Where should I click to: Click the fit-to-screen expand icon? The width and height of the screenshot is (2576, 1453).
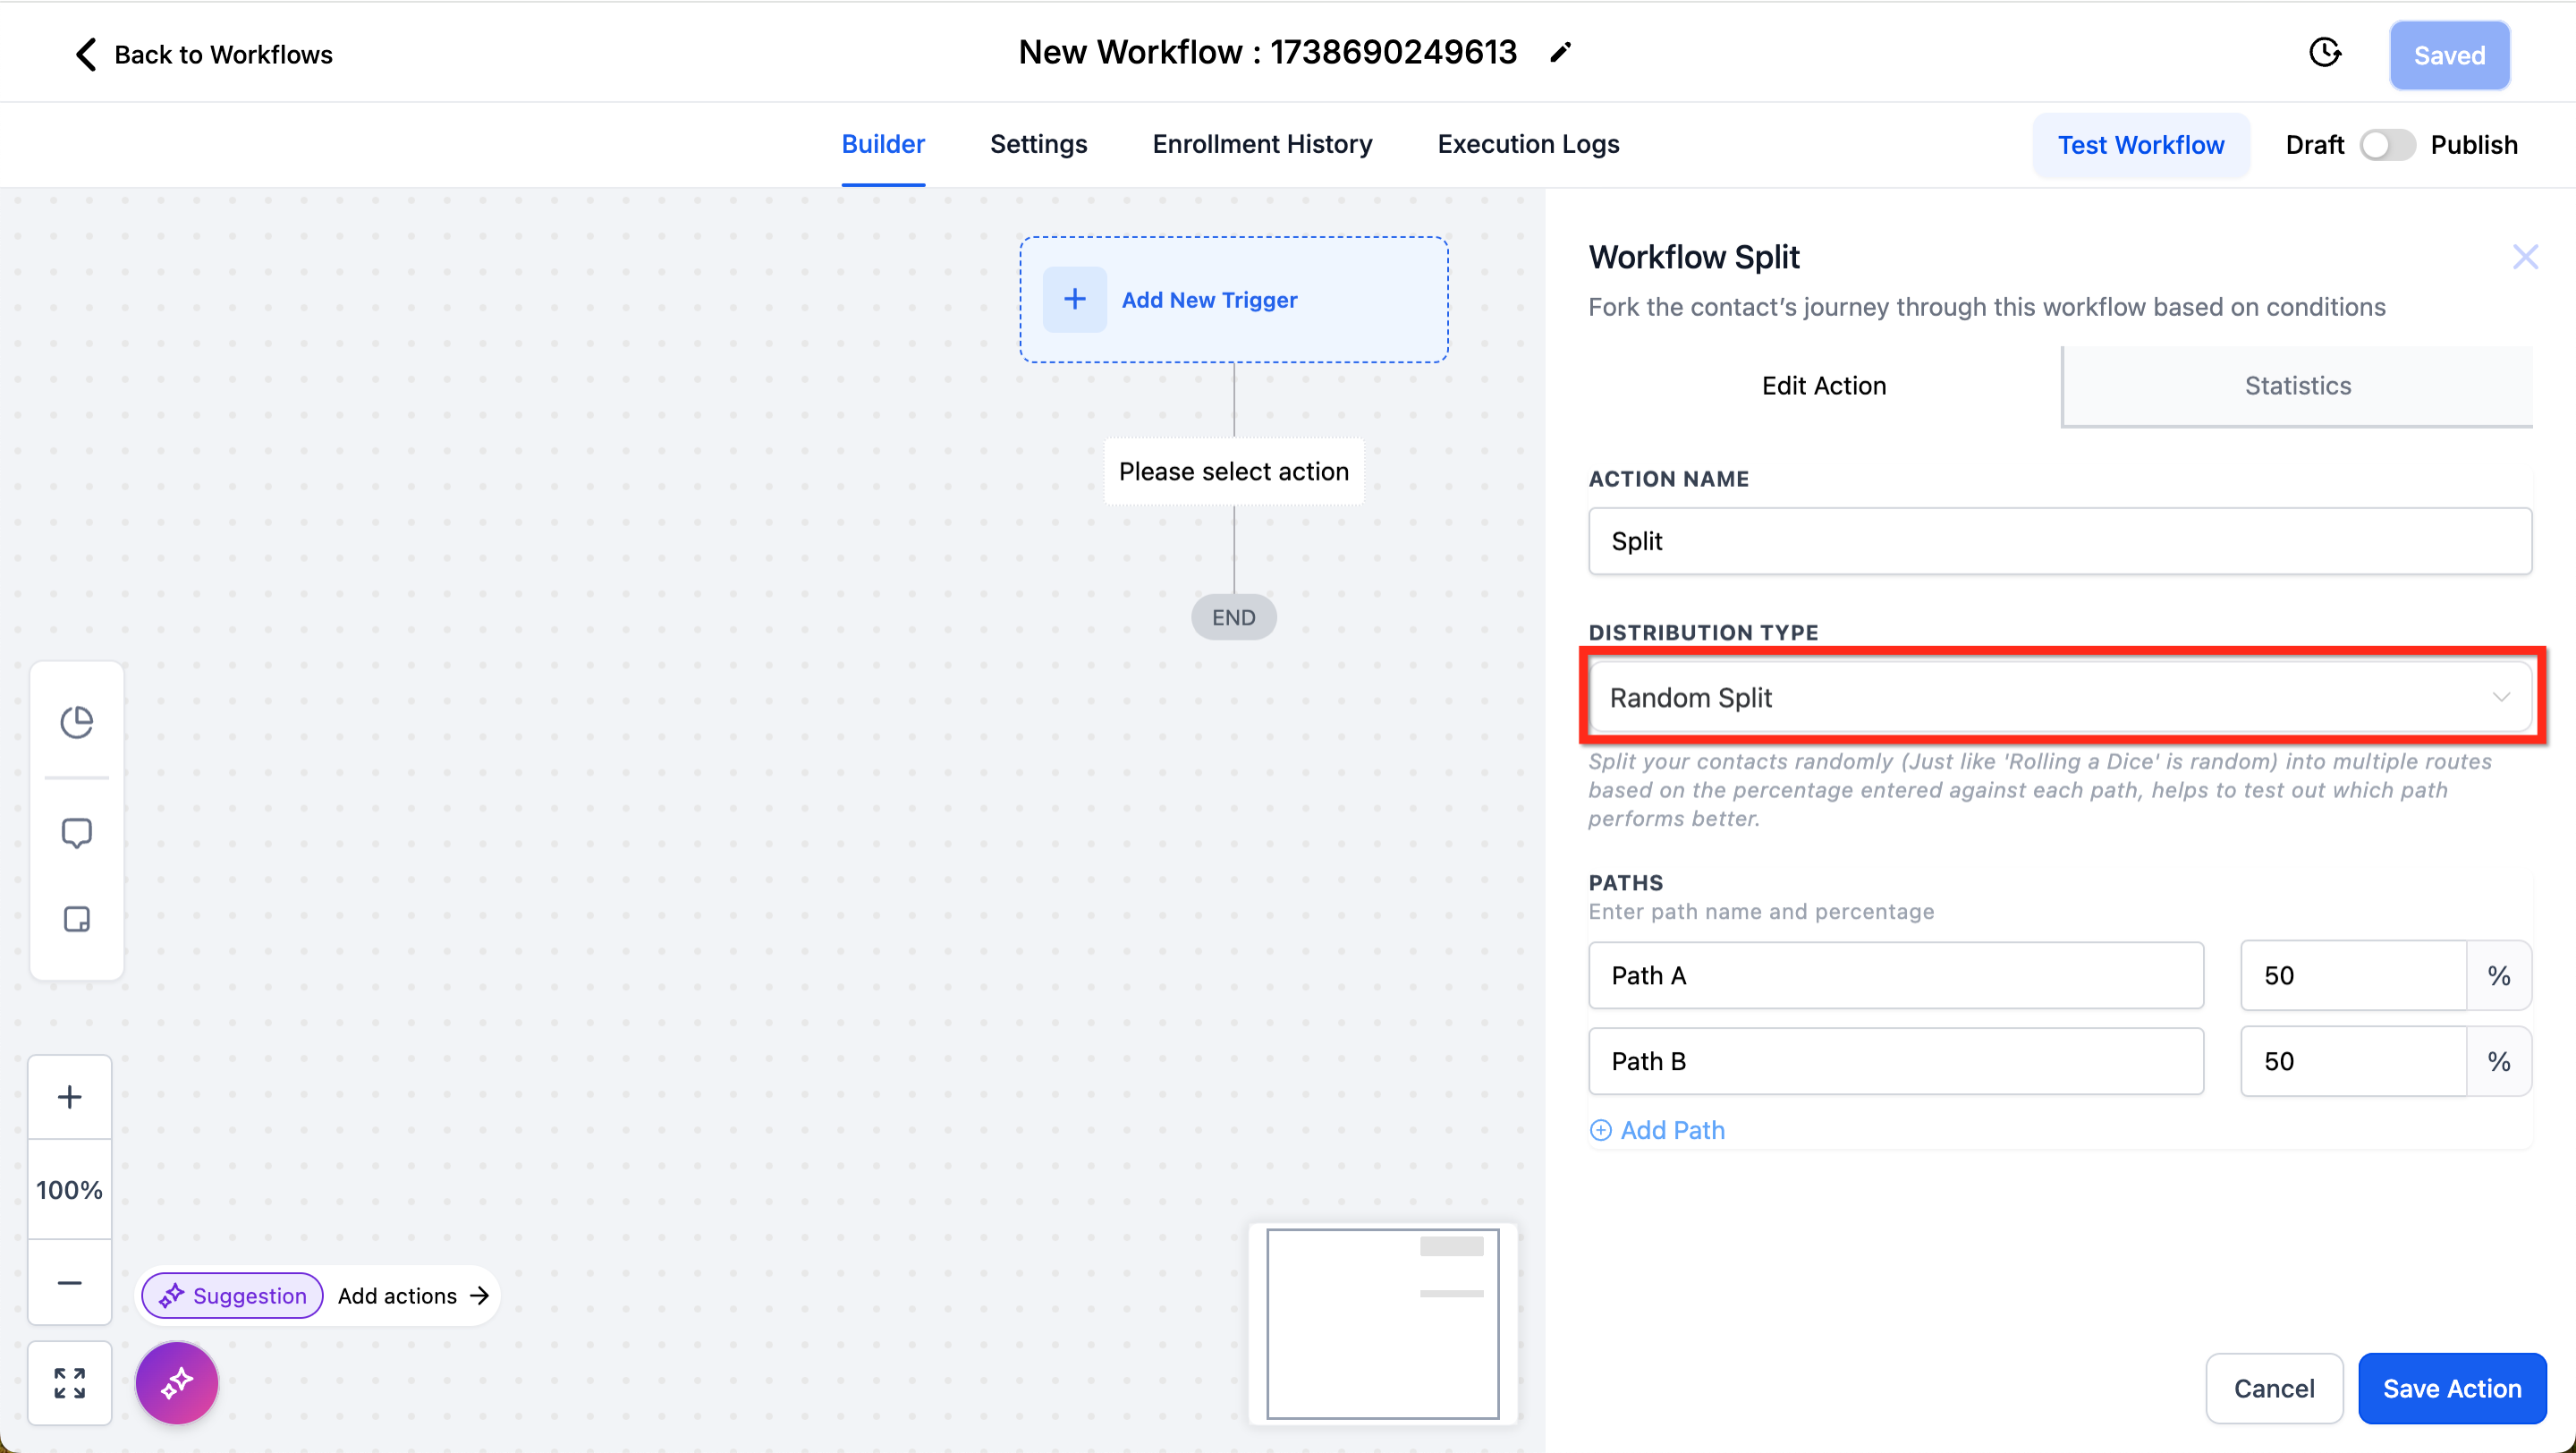69,1383
